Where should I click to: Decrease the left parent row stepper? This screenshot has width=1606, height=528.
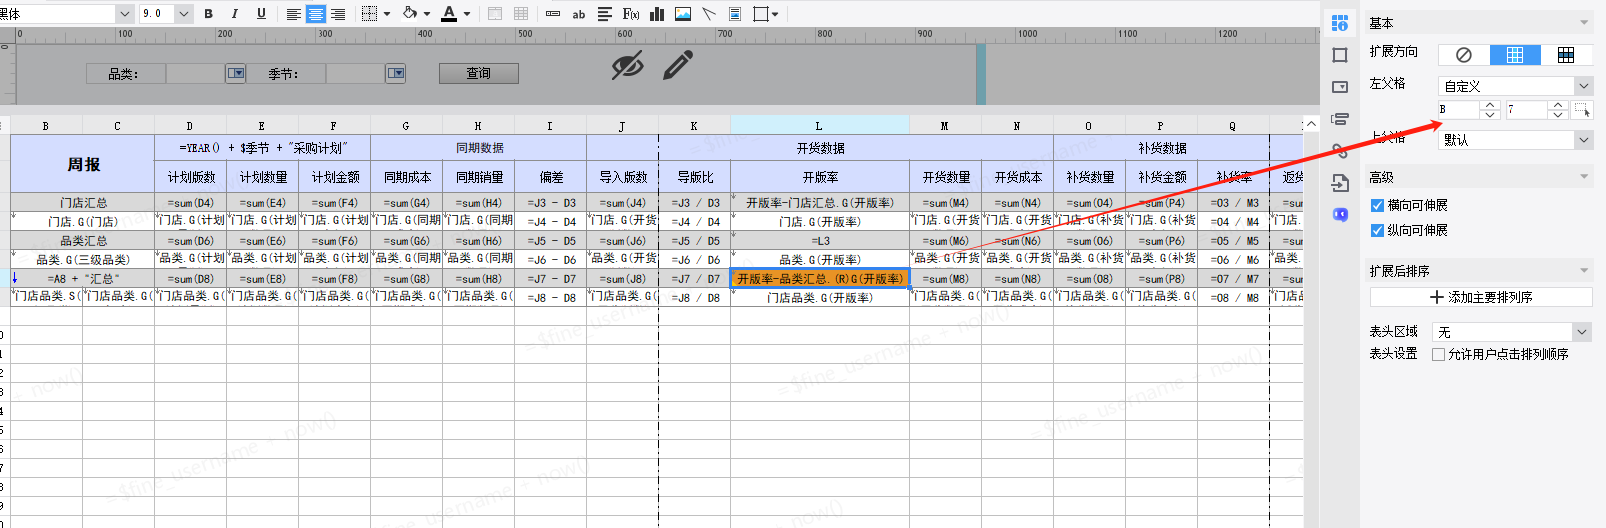tap(1557, 114)
